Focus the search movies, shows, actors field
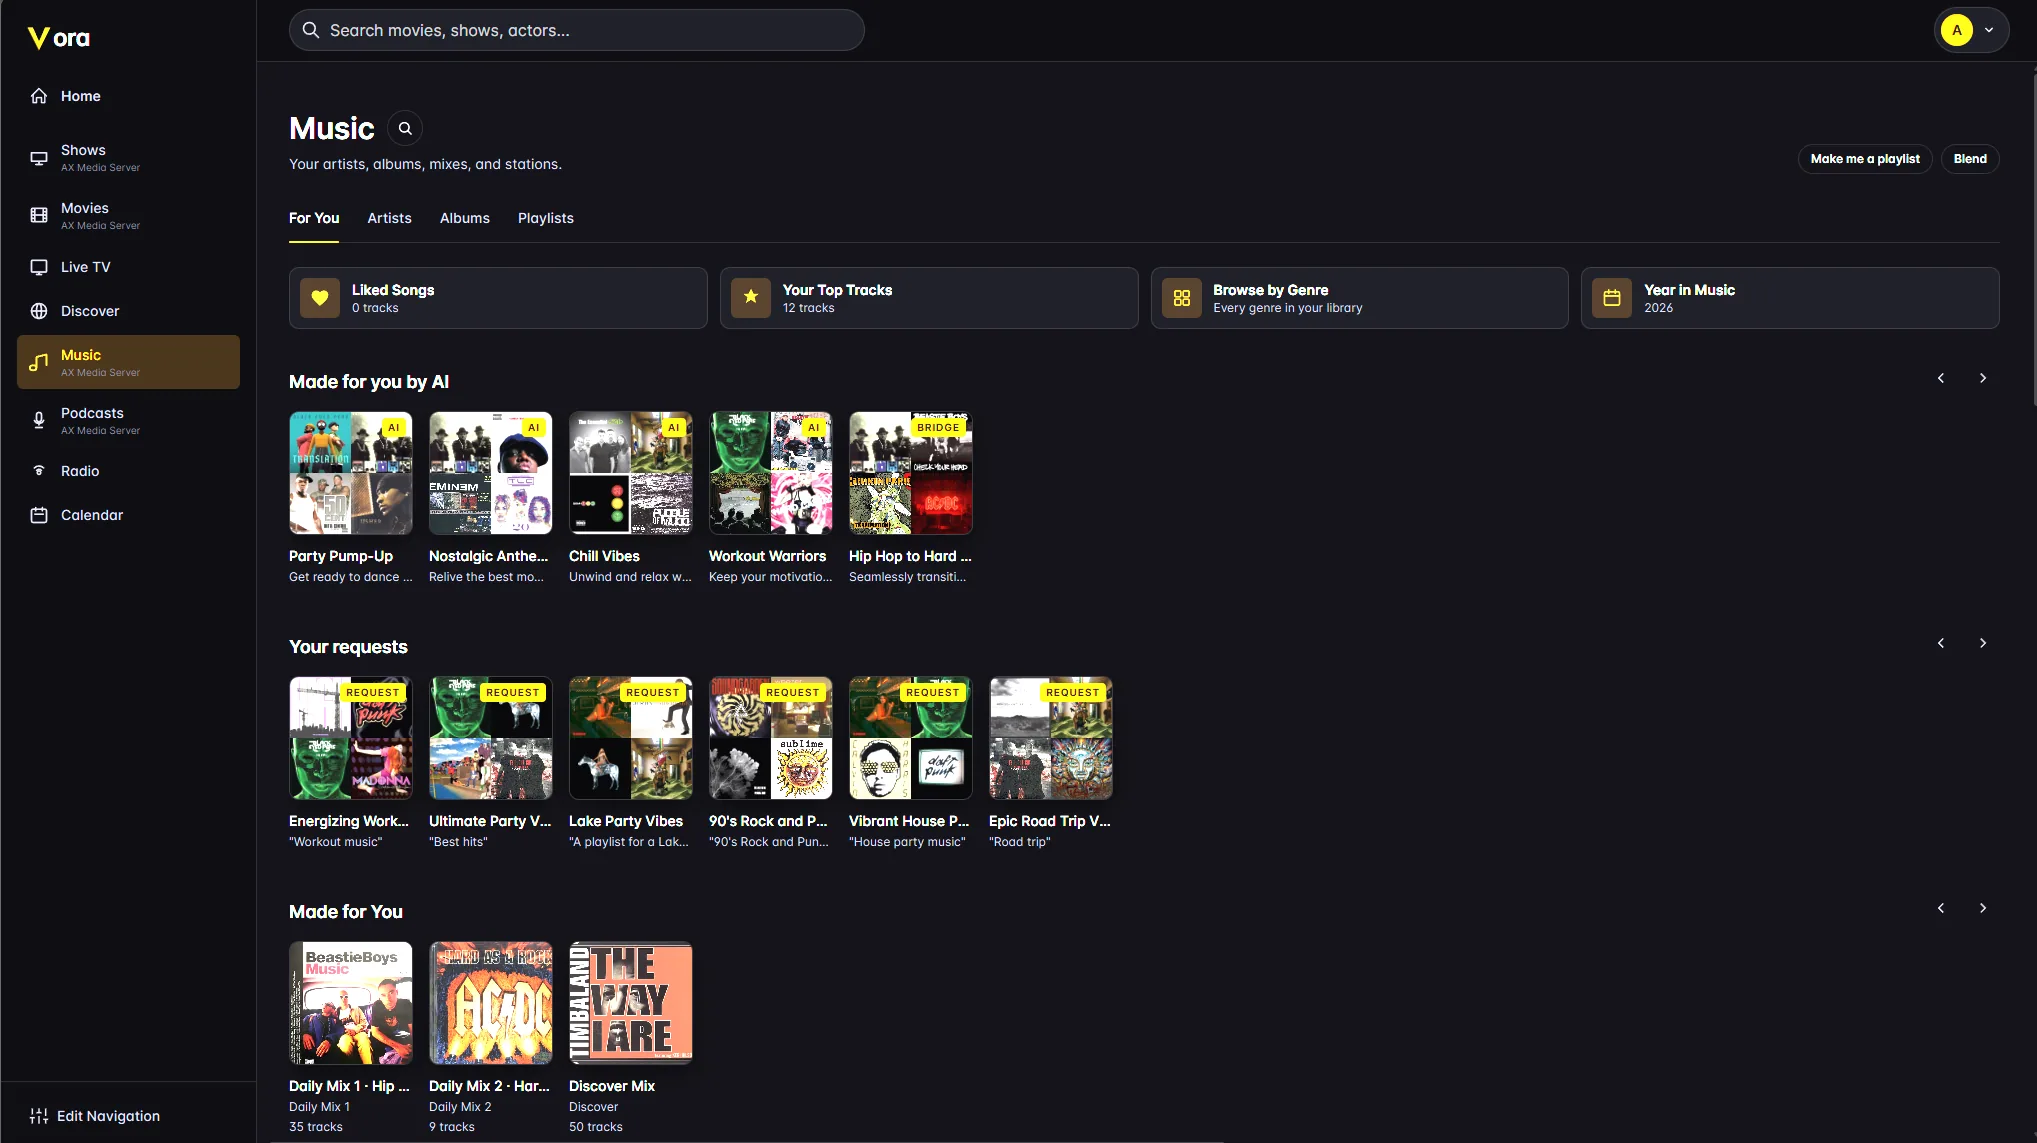 point(577,30)
